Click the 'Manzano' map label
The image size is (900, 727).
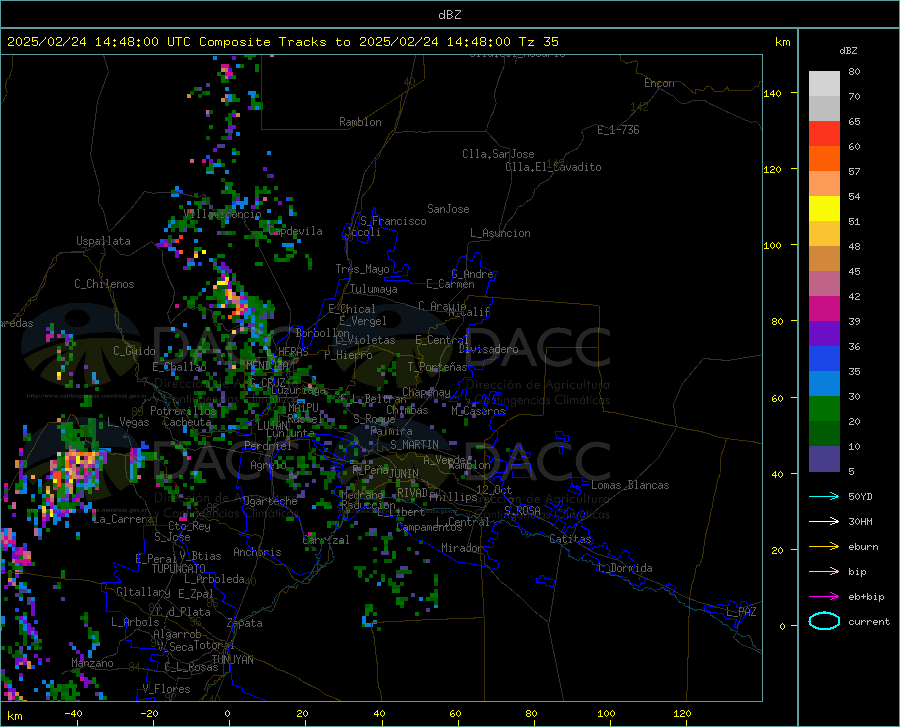92,663
